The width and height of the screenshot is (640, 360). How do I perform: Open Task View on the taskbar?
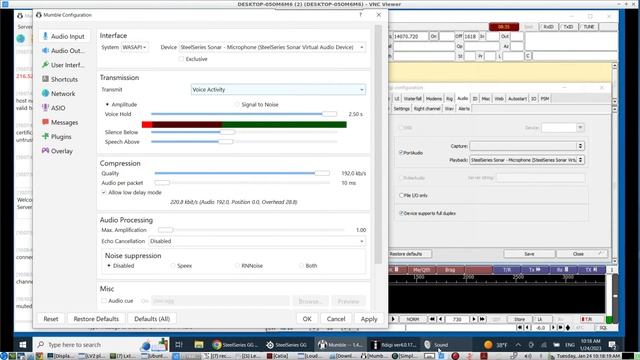point(178,345)
